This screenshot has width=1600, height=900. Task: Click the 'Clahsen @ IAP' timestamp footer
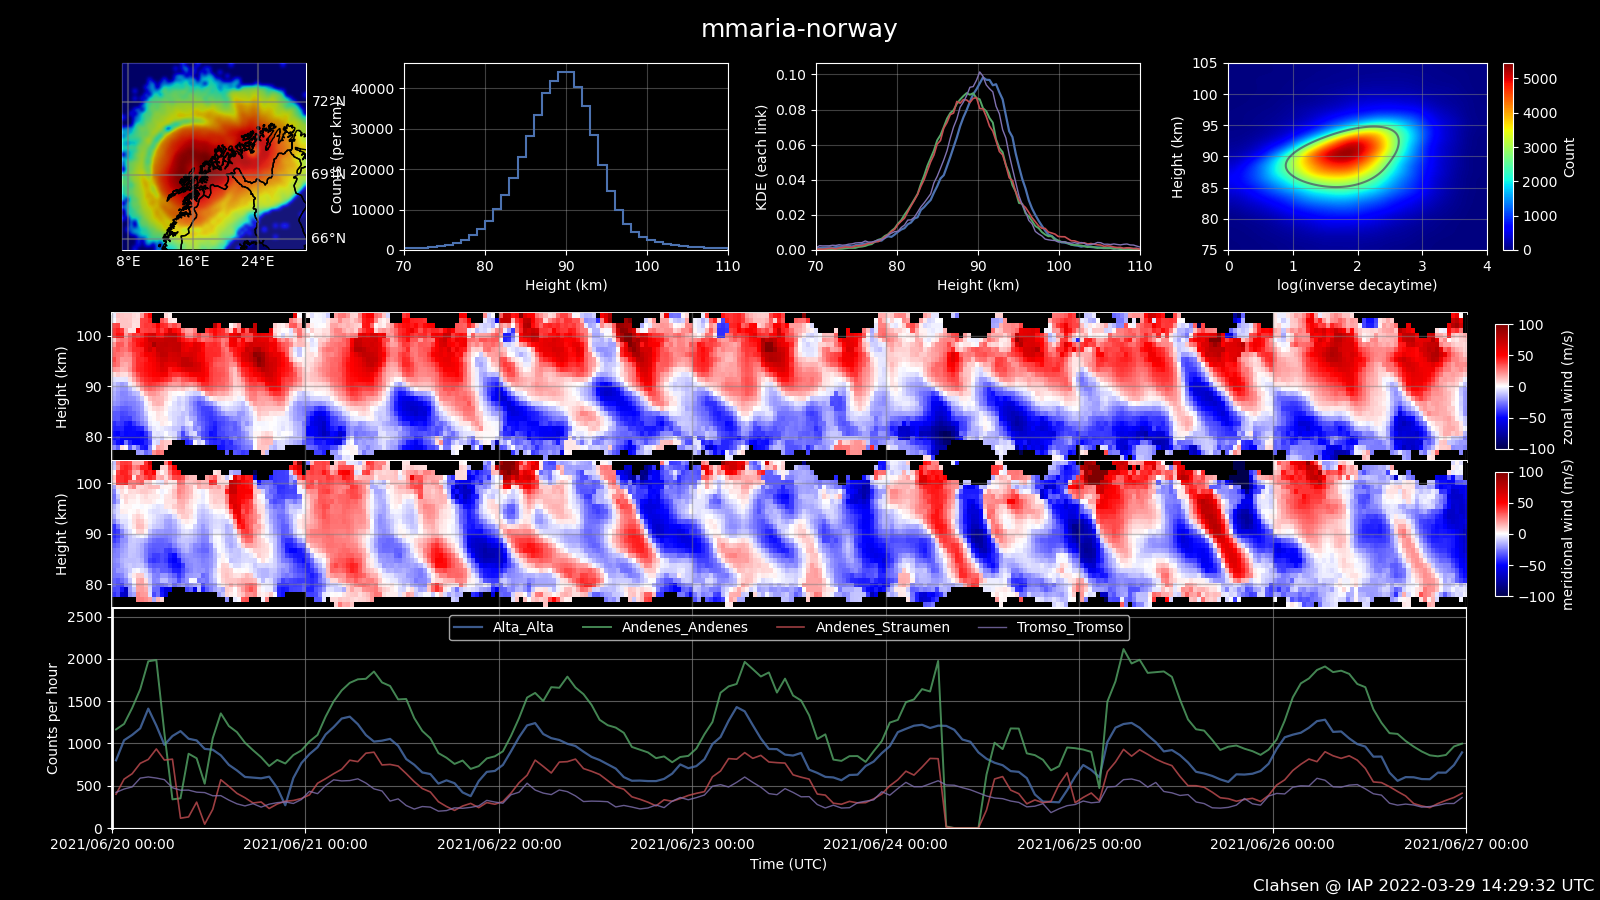(1423, 886)
